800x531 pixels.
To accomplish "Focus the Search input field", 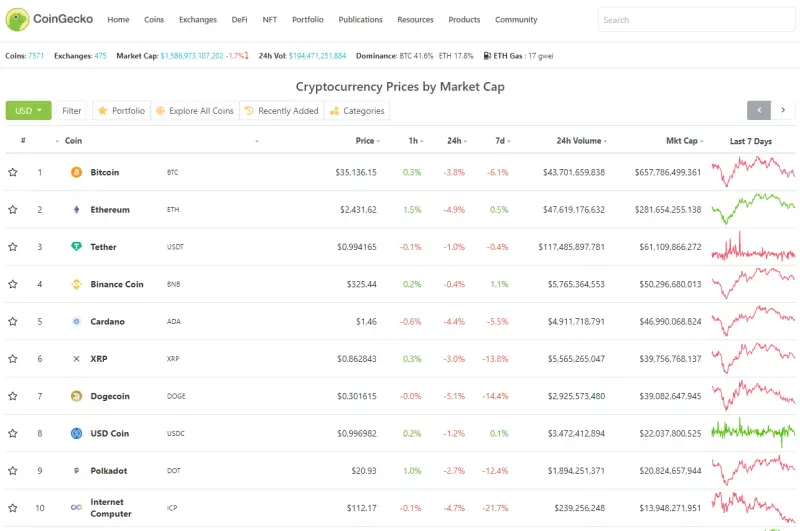I will point(696,20).
